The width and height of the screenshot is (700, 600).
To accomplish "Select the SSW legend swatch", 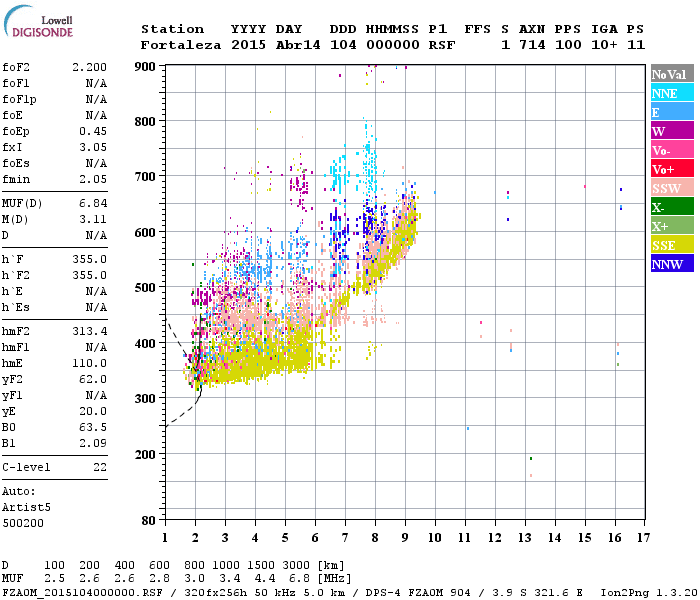I will (x=672, y=188).
